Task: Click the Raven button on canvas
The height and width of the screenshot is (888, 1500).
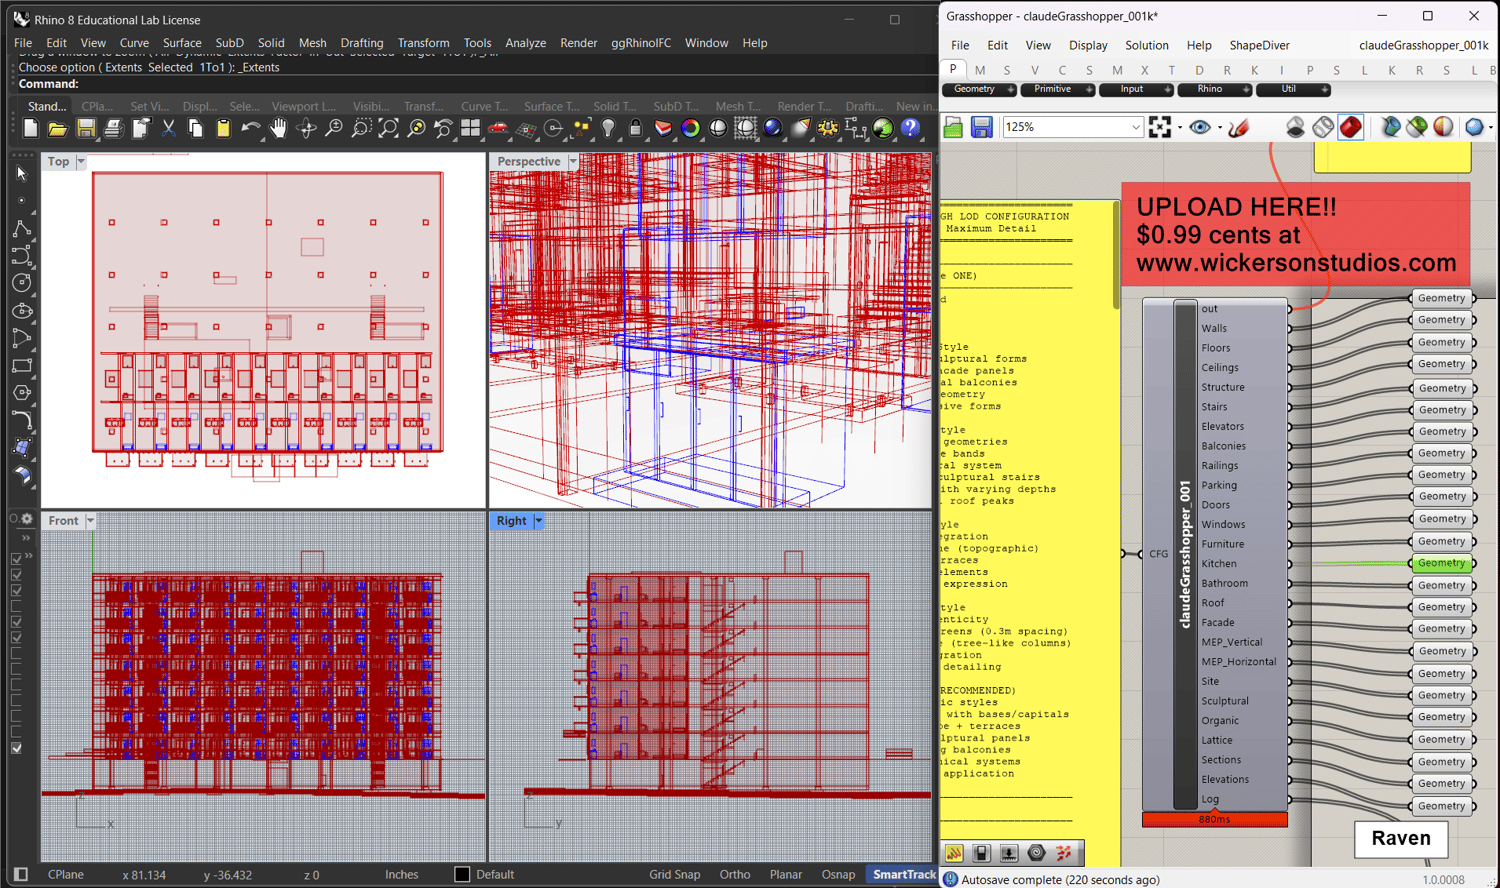Action: [1400, 838]
